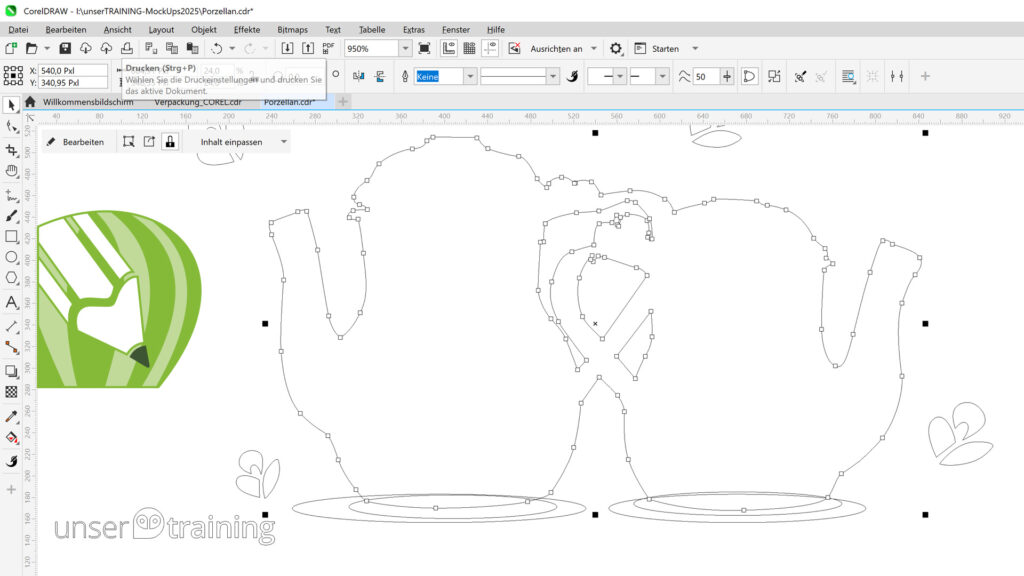
Task: Select the Color Eyedropper tool
Action: (x=11, y=416)
